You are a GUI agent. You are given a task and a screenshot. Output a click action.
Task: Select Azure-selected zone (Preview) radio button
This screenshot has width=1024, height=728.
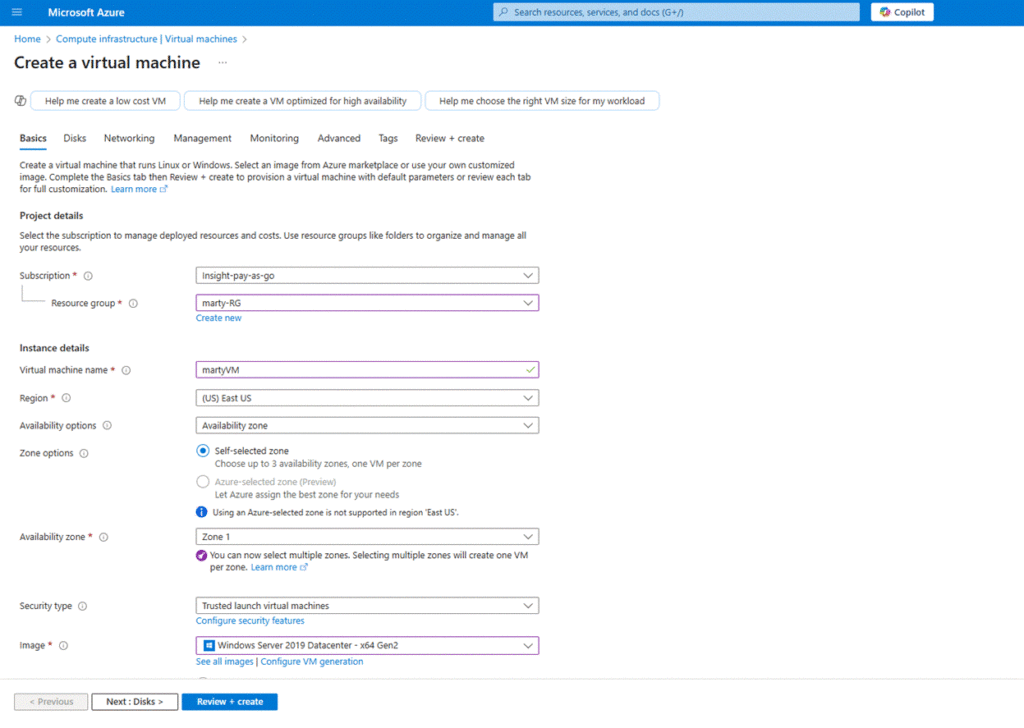point(203,481)
